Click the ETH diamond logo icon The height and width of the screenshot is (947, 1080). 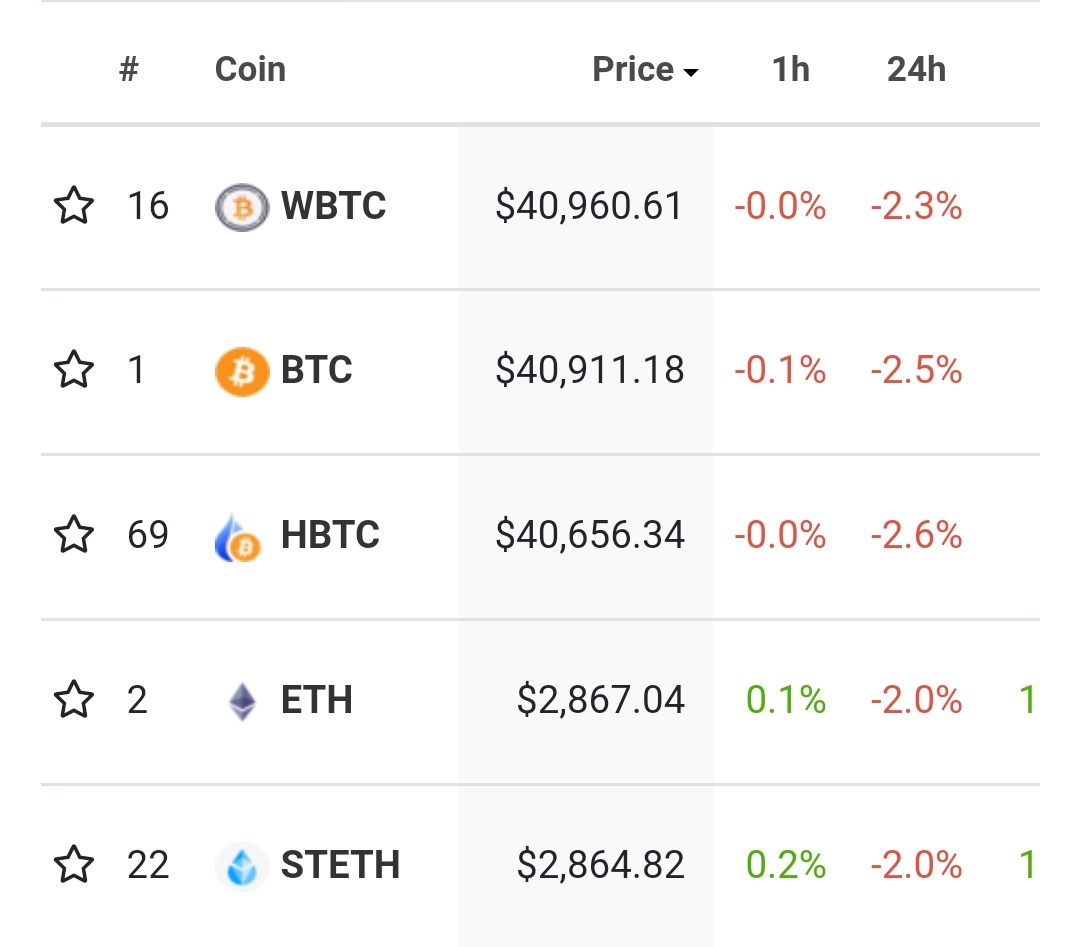coord(242,700)
